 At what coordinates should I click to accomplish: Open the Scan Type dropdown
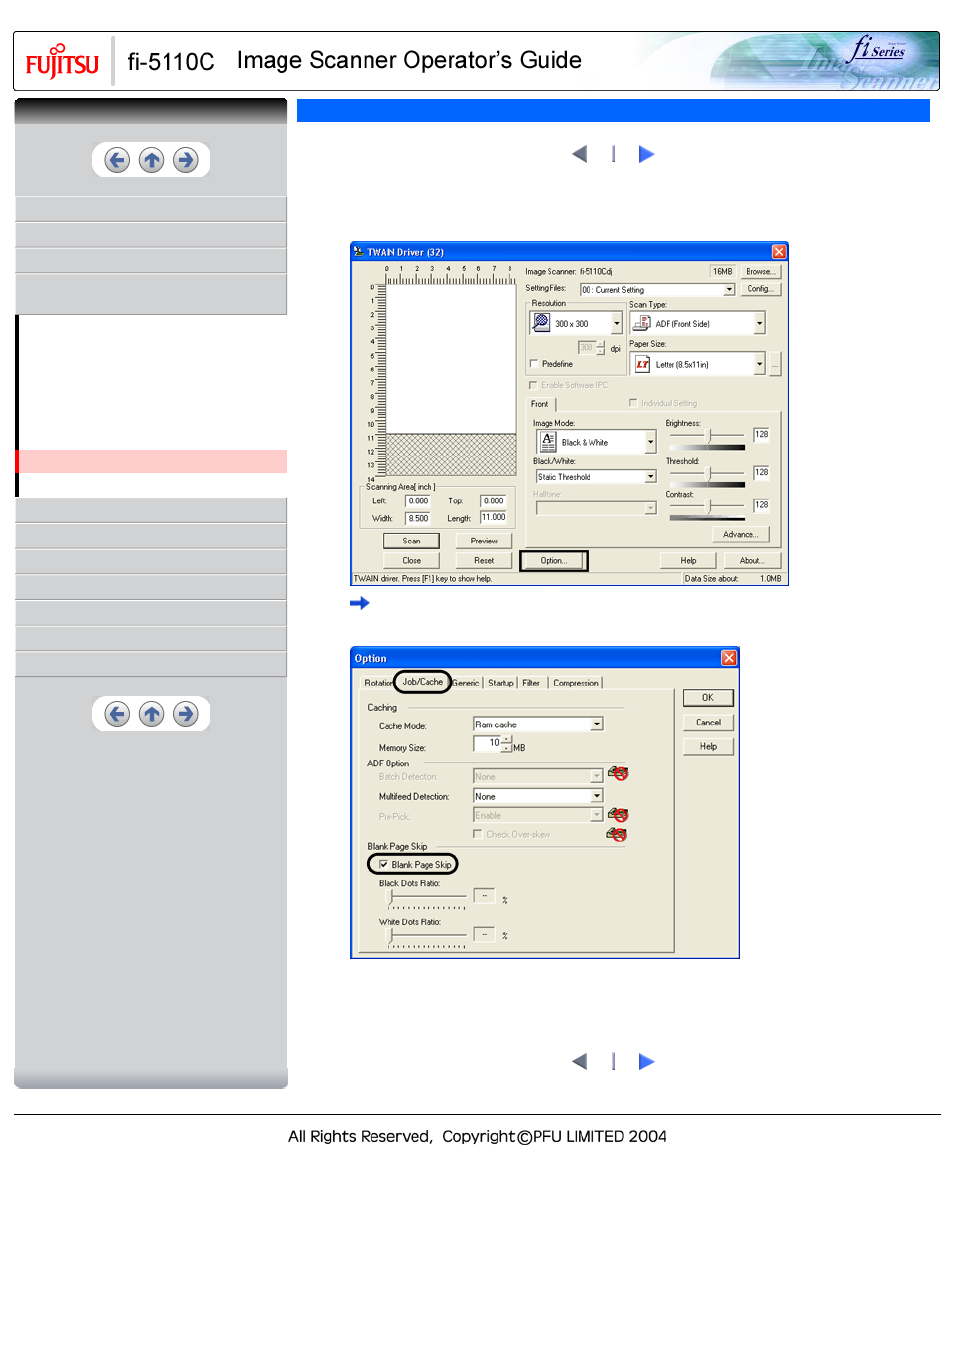click(760, 324)
